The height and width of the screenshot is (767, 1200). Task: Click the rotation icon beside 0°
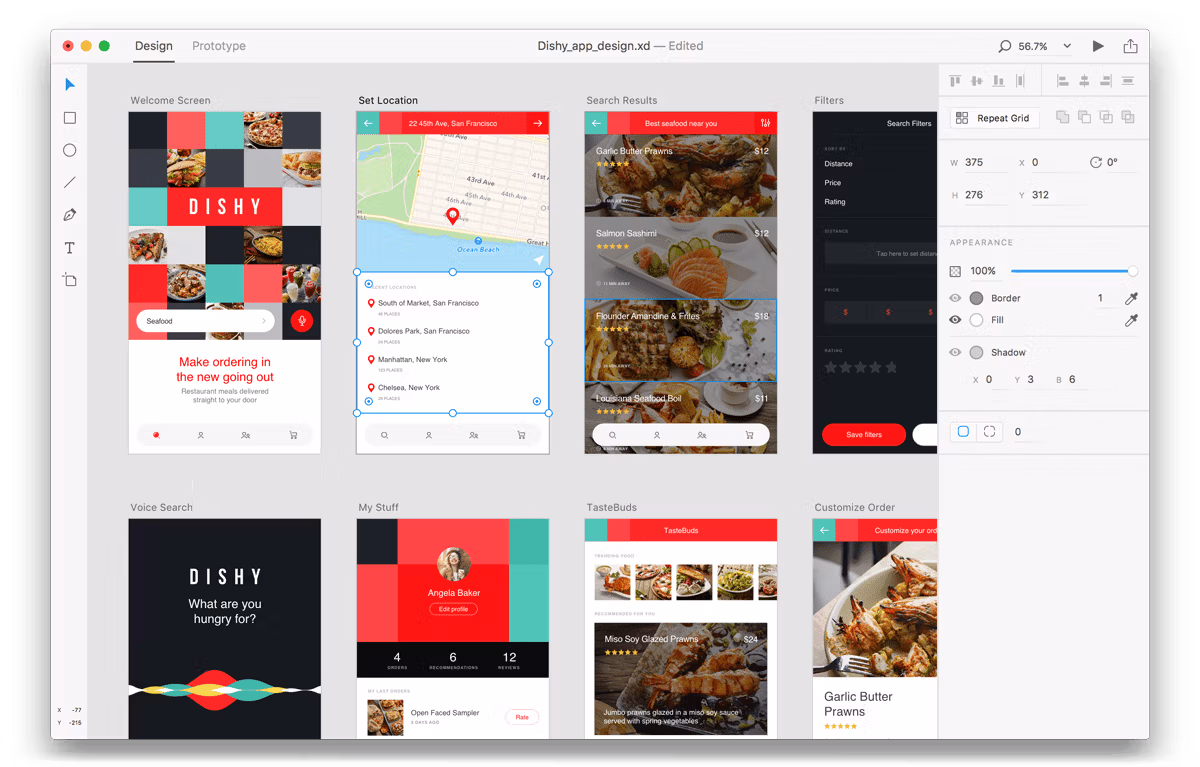click(1096, 162)
